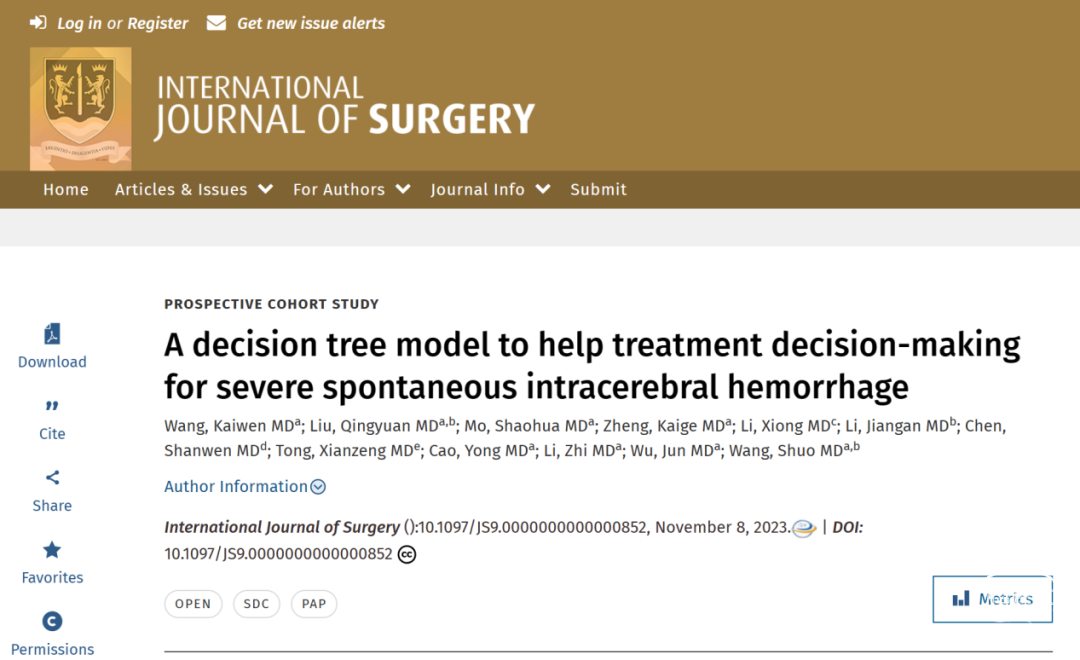Click the SDC tag pill
Image resolution: width=1080 pixels, height=660 pixels.
pyautogui.click(x=256, y=604)
